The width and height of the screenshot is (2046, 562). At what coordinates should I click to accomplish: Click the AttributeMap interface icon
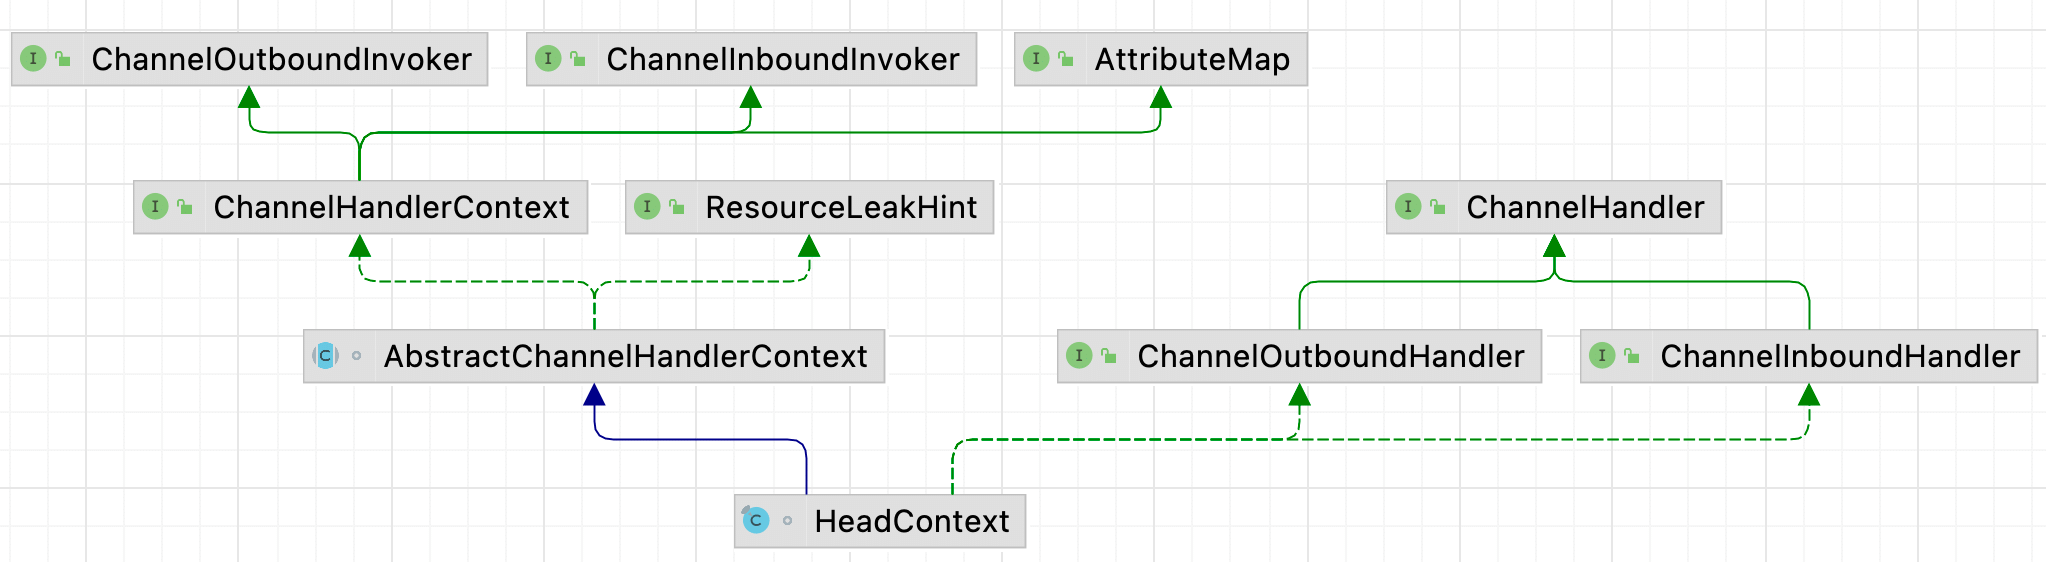tap(1036, 59)
